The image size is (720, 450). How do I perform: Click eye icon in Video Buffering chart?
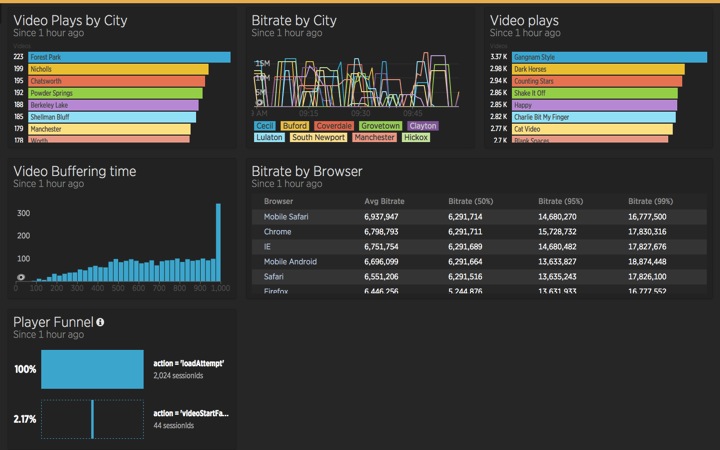(21, 277)
